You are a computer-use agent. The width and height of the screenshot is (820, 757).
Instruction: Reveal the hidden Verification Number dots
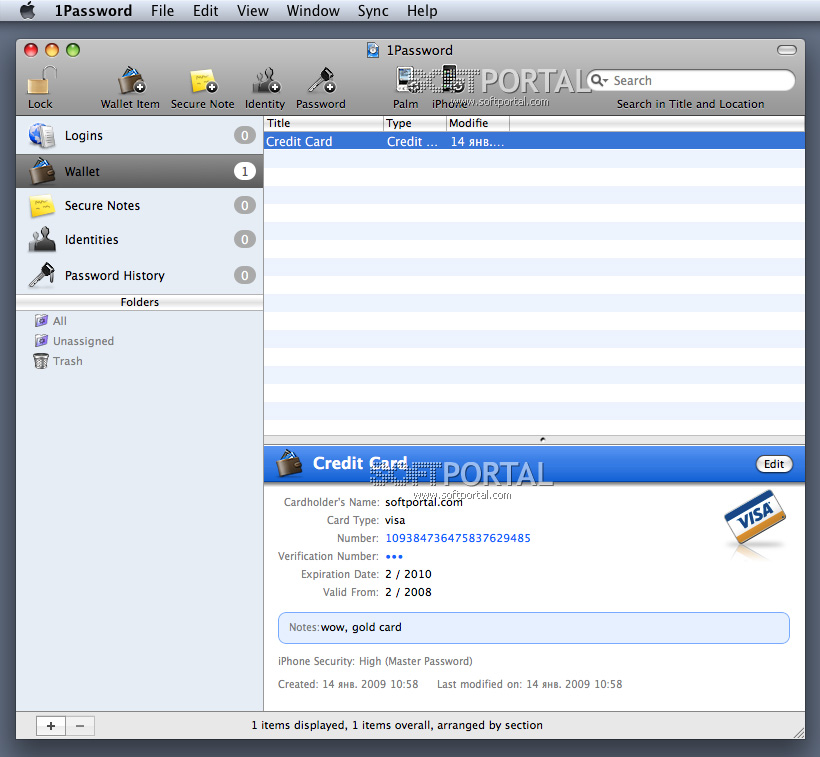pos(394,557)
